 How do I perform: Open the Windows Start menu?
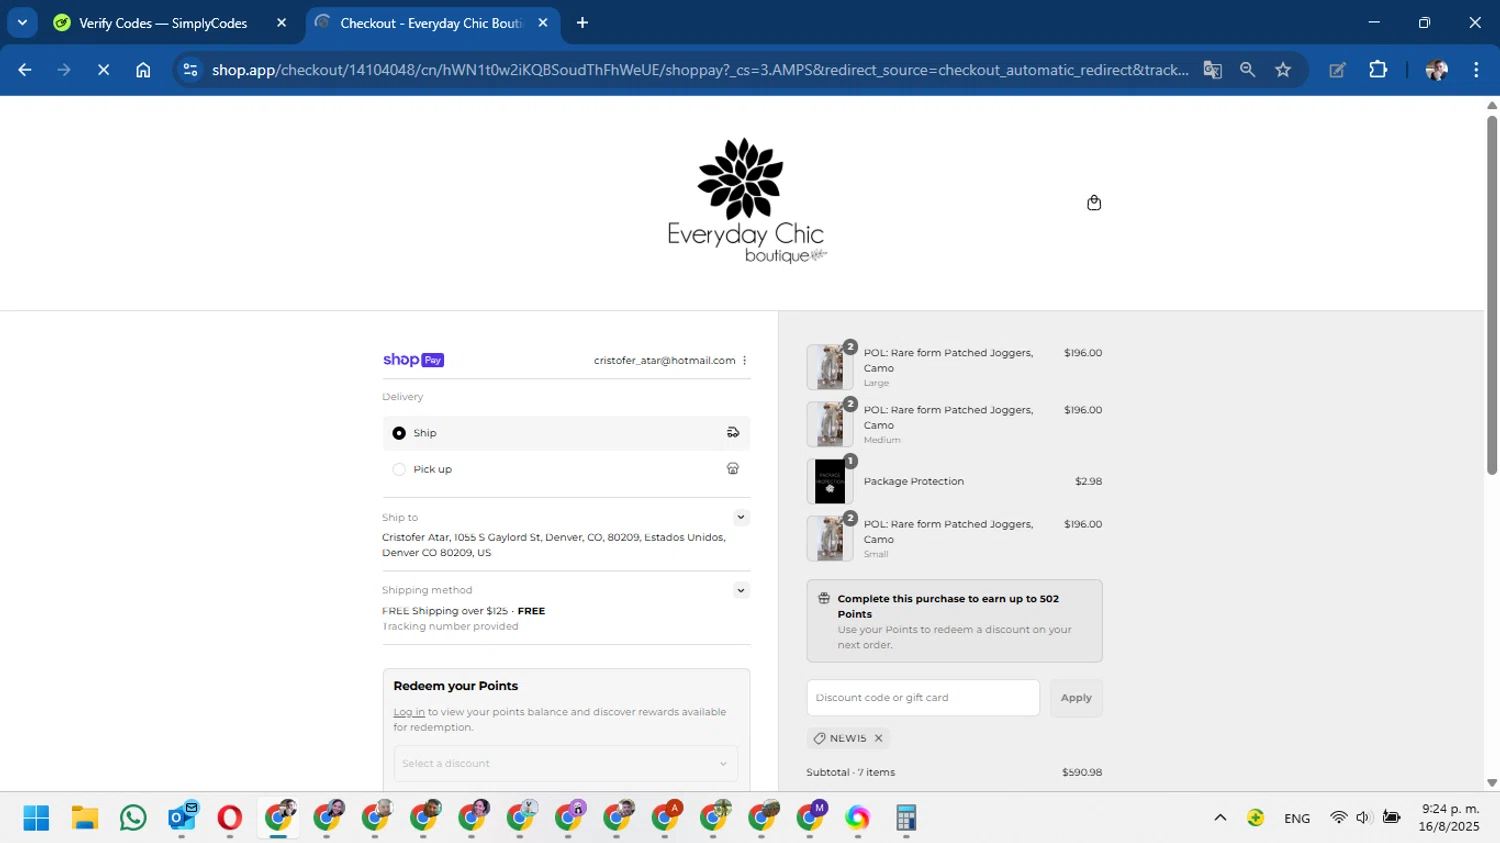pyautogui.click(x=36, y=818)
